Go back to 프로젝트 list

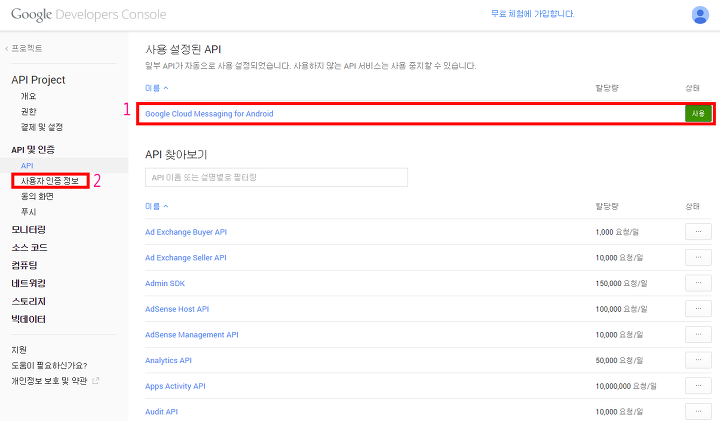(x=24, y=48)
